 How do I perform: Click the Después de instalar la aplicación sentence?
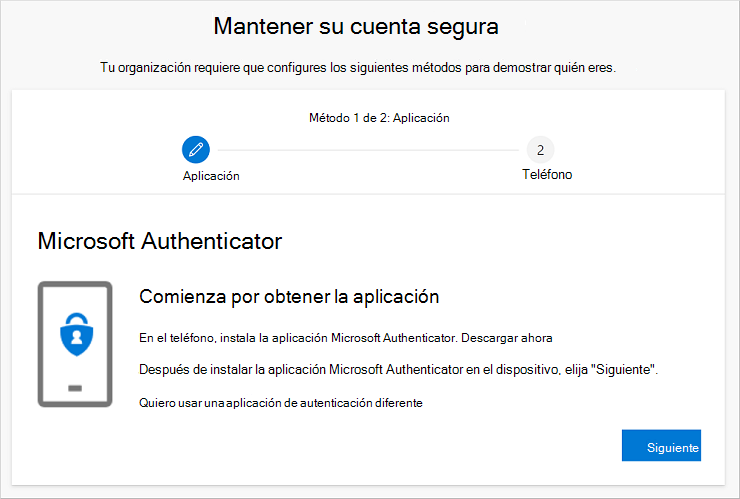398,370
